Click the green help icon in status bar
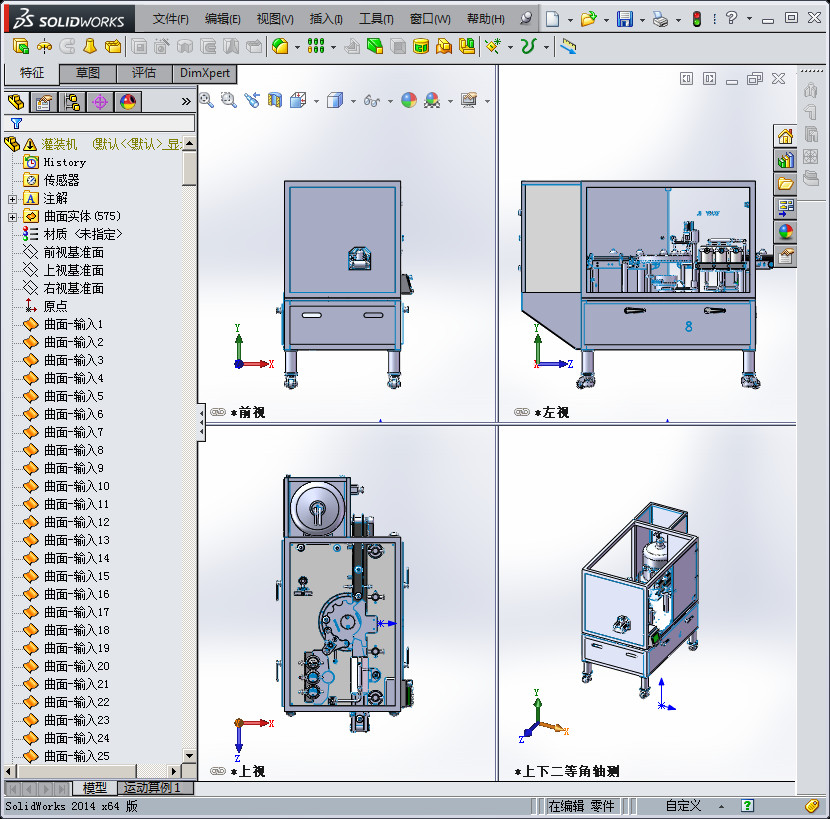Viewport: 830px width, 819px height. tap(747, 806)
